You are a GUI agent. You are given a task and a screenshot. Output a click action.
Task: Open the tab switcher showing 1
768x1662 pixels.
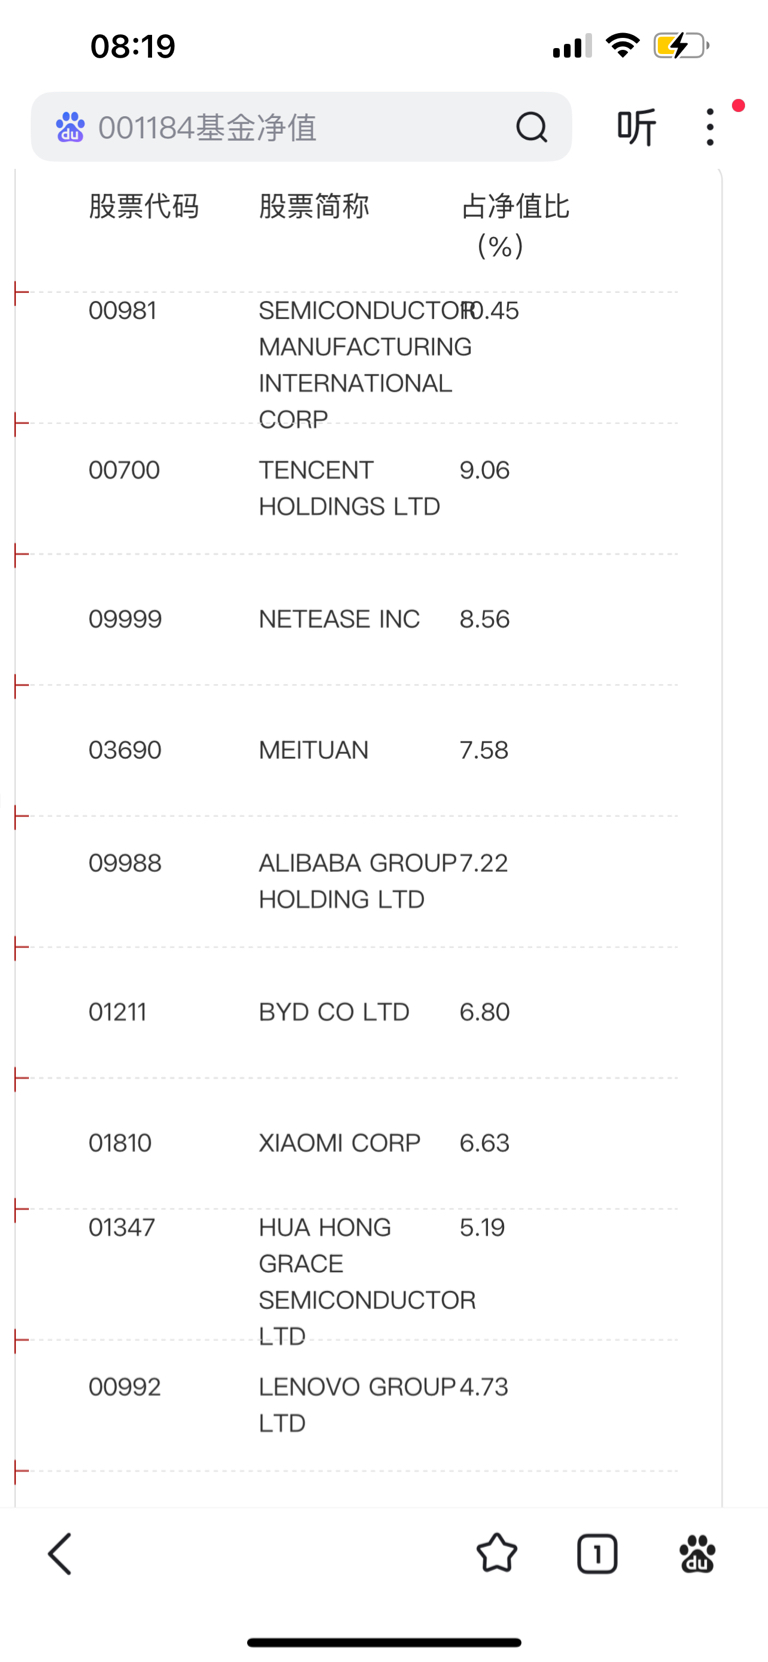pyautogui.click(x=597, y=1554)
